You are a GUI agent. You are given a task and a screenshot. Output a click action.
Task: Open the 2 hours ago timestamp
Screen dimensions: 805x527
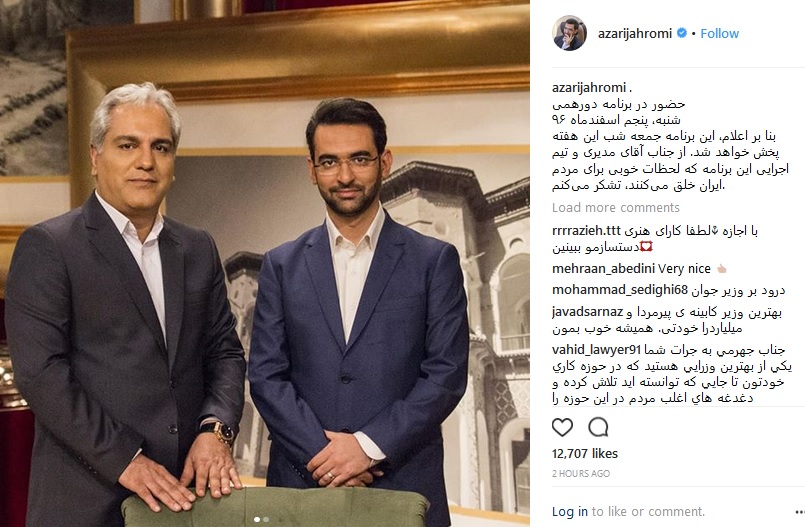(581, 474)
